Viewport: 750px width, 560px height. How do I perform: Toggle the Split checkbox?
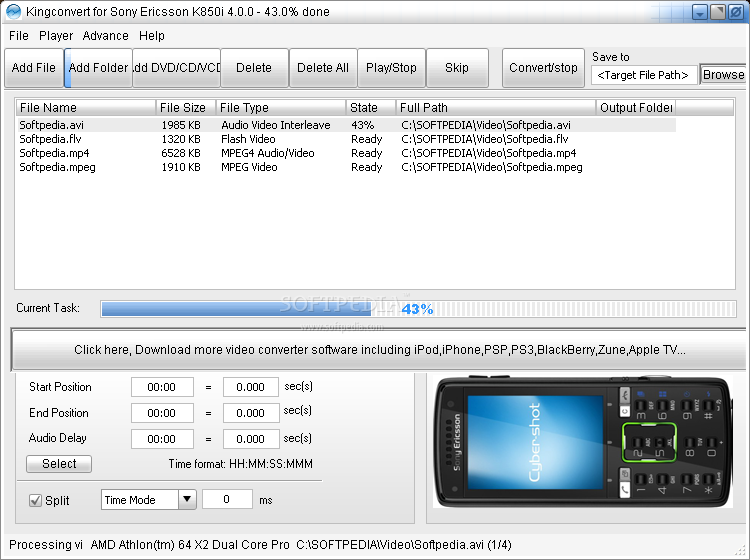click(x=35, y=501)
